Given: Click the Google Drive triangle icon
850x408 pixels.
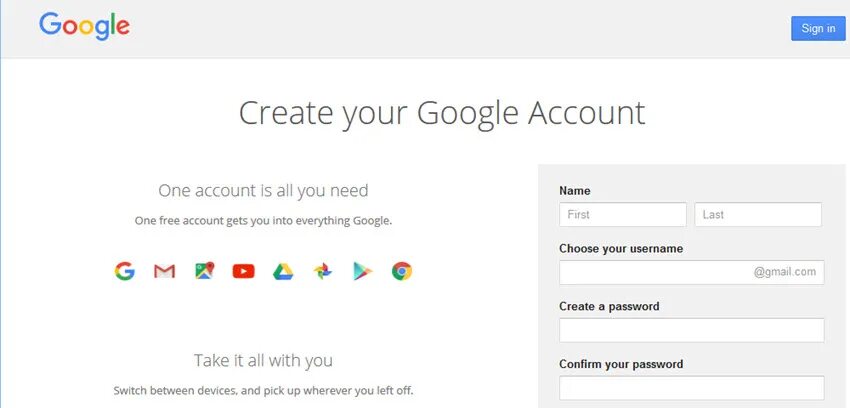Looking at the screenshot, I should click(x=283, y=271).
